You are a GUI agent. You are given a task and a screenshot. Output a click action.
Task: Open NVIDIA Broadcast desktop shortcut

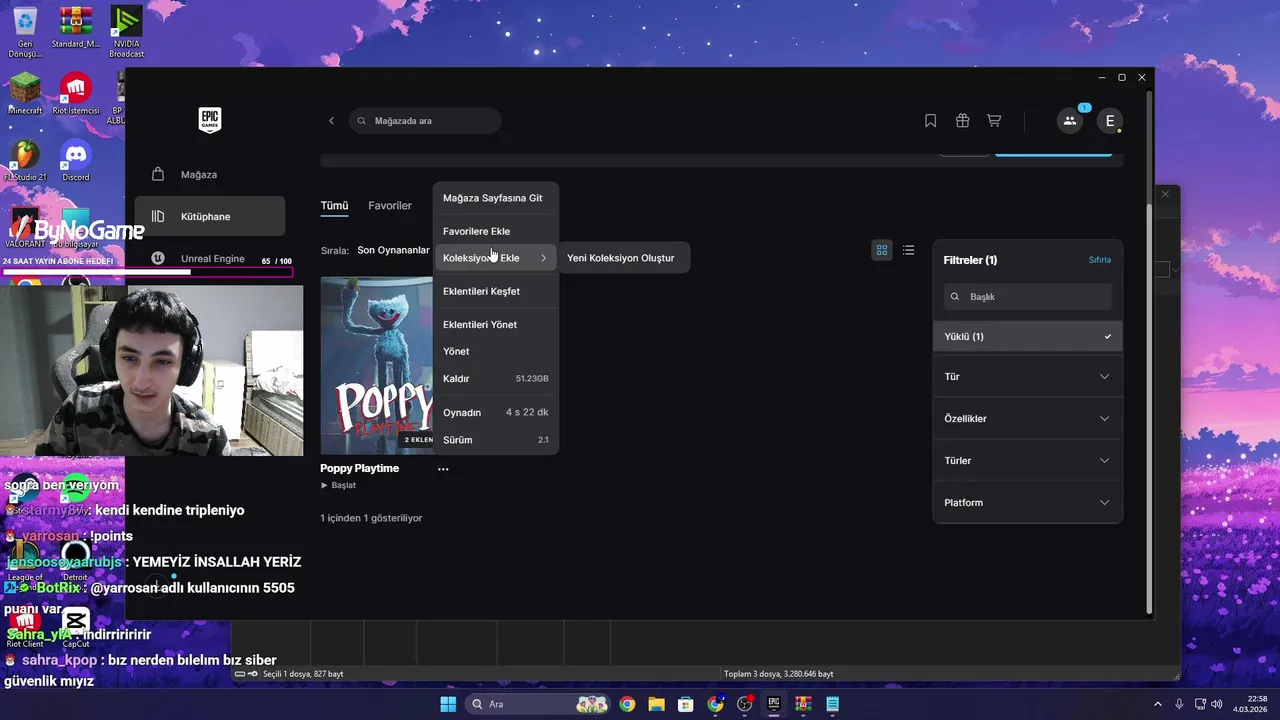[126, 32]
